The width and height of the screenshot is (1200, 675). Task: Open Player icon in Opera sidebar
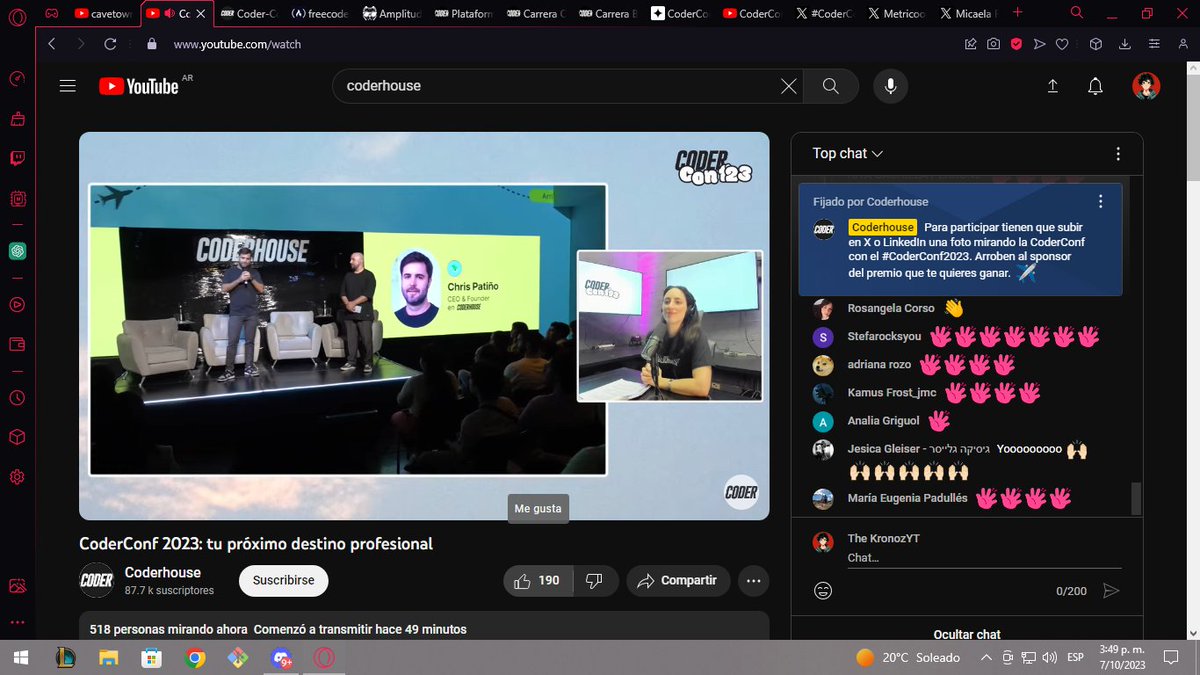tap(17, 304)
